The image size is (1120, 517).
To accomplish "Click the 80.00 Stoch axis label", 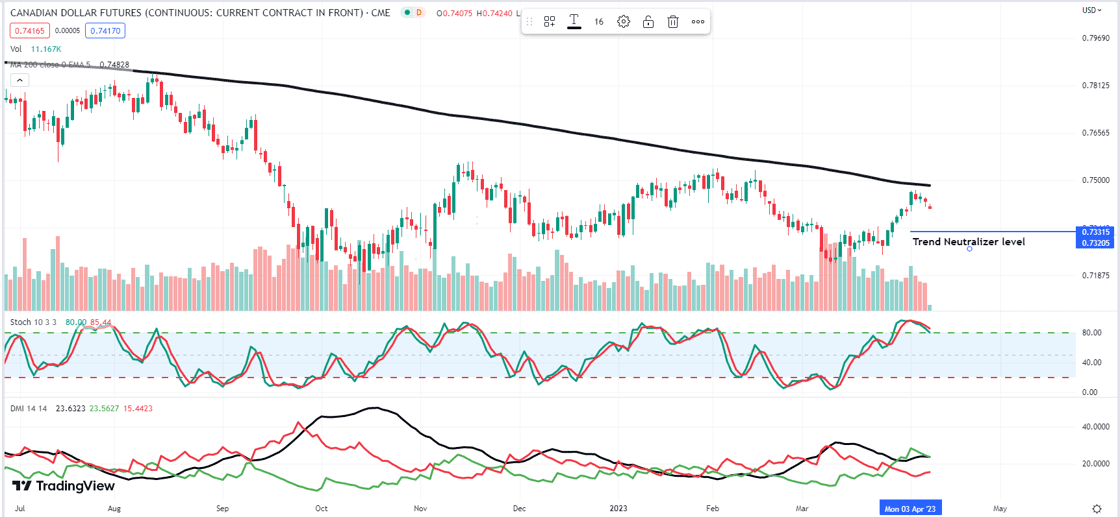I will tap(1089, 332).
